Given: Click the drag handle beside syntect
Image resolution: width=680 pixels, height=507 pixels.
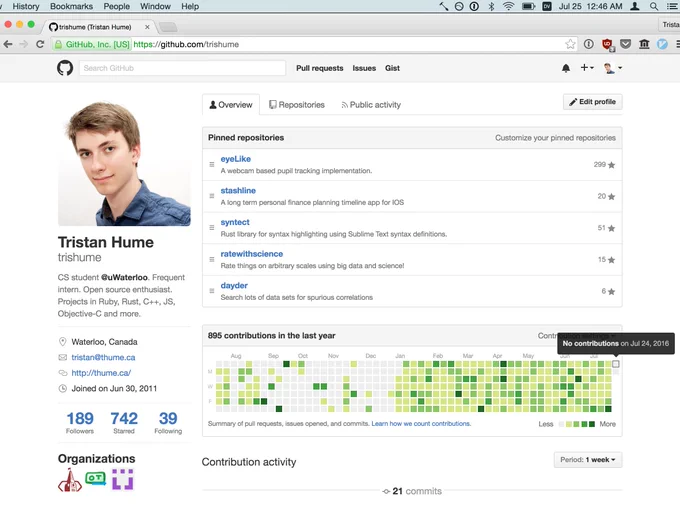Looking at the screenshot, I should pos(212,228).
